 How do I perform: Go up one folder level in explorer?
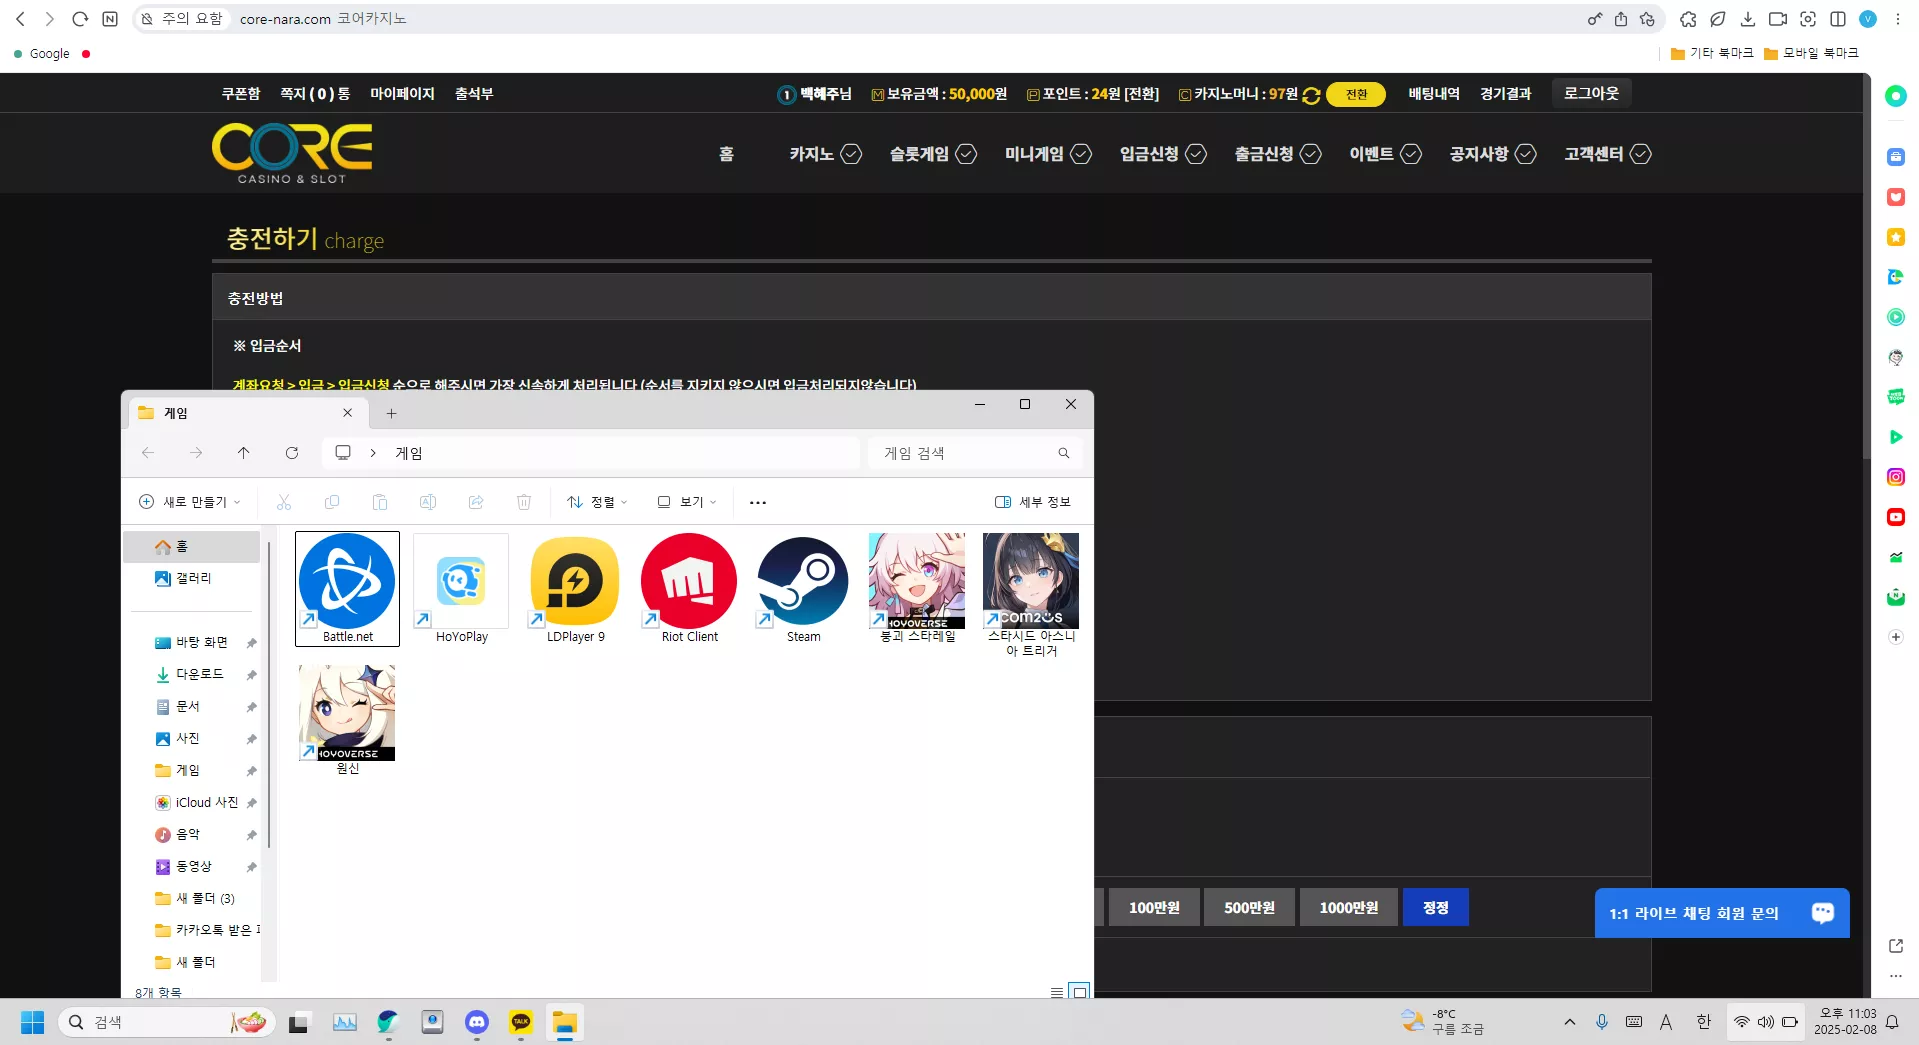244,453
